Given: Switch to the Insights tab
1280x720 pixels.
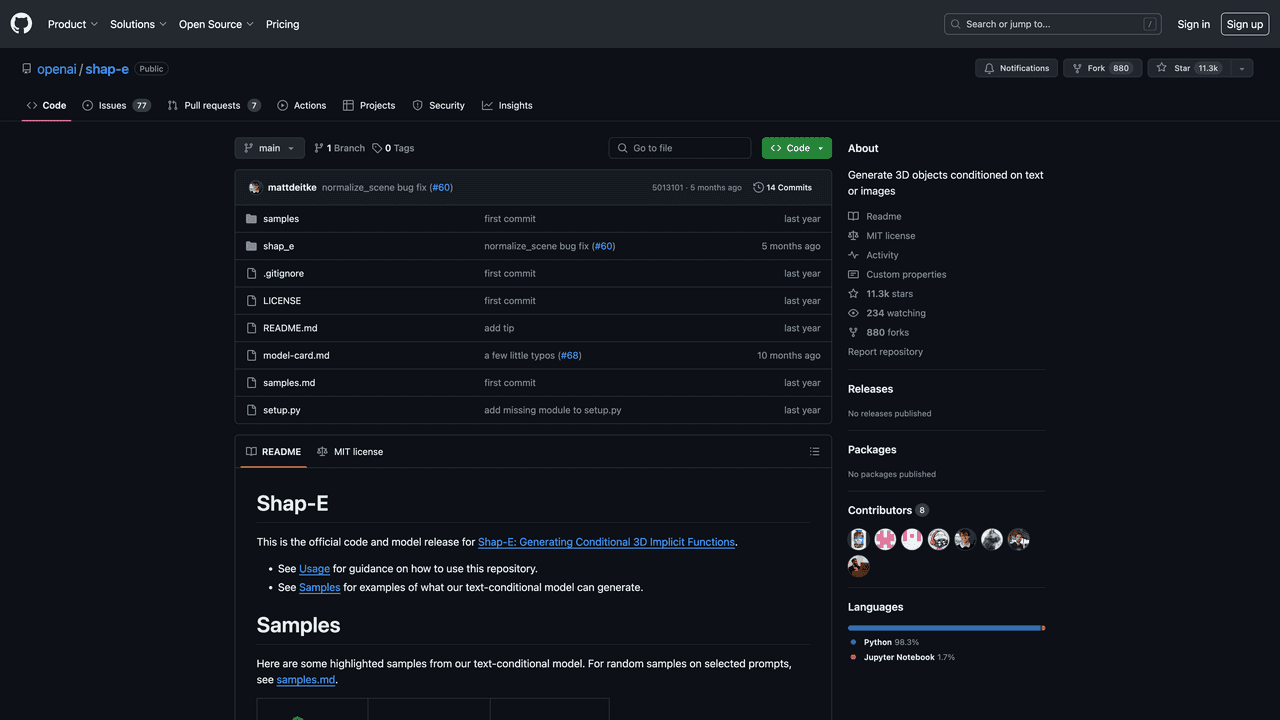Looking at the screenshot, I should coord(507,105).
